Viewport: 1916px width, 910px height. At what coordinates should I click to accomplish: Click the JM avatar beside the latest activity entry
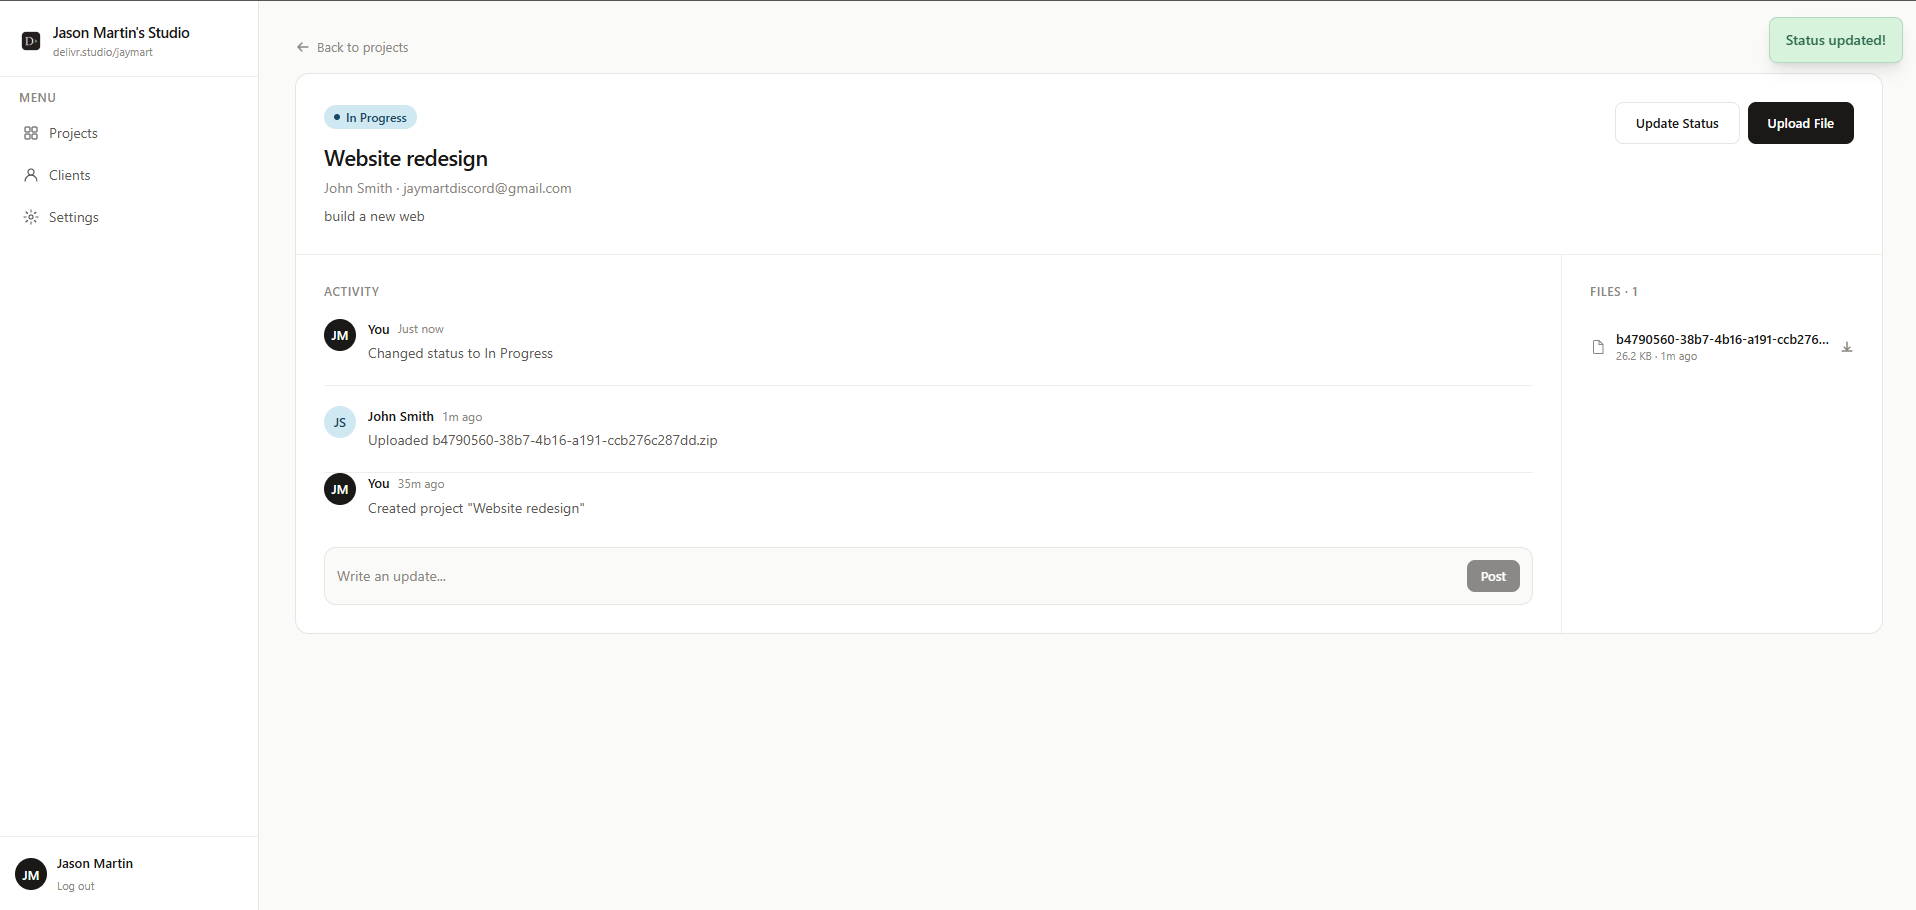pos(339,335)
